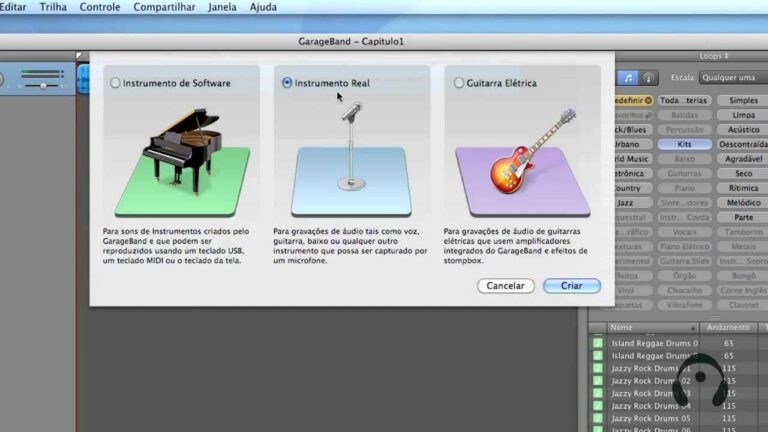Click the Criar button
This screenshot has height=432, width=768.
pyautogui.click(x=572, y=286)
